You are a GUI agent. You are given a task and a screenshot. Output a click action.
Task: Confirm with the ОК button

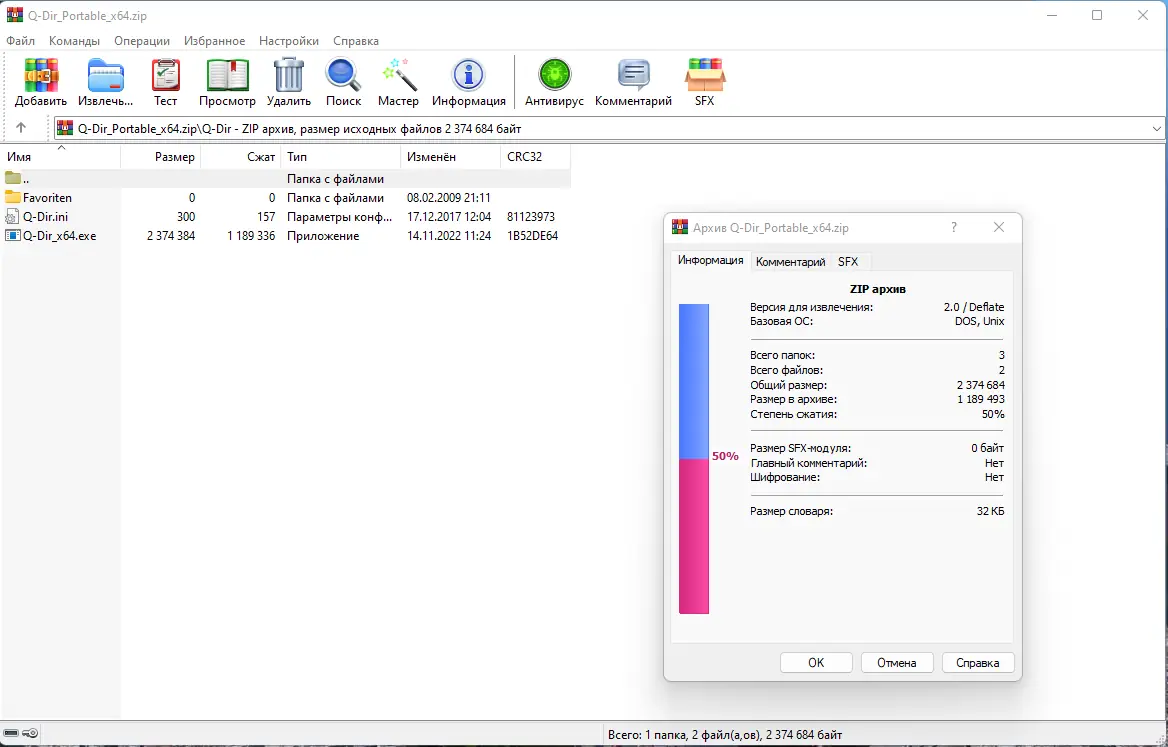816,662
